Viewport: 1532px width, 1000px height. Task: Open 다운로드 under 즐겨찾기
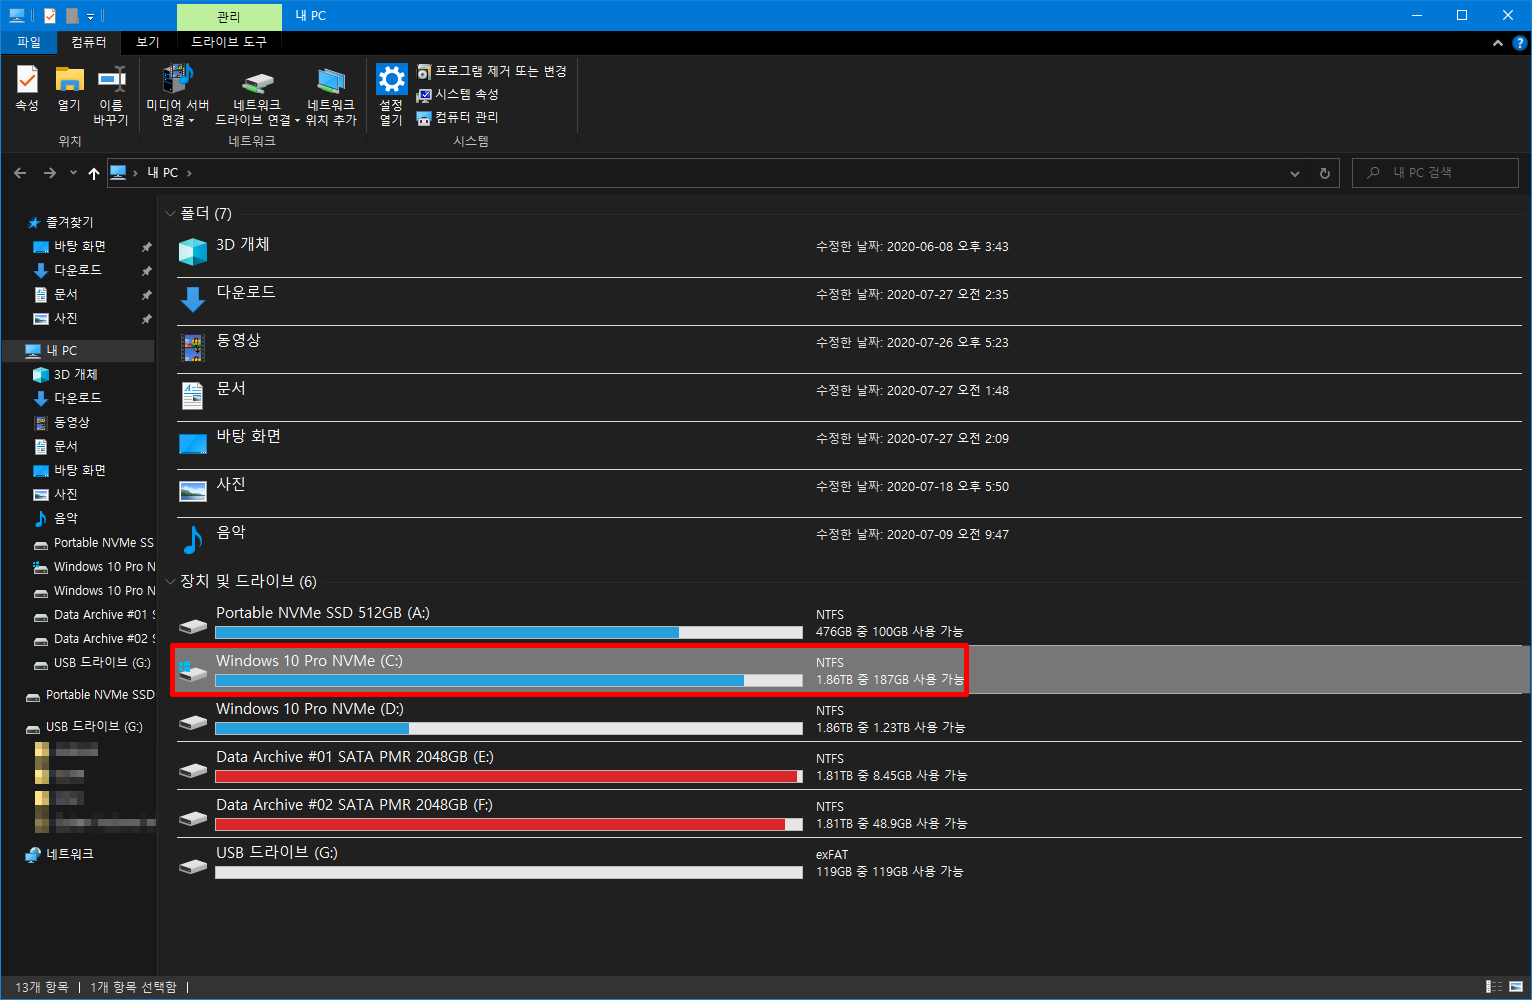click(77, 270)
